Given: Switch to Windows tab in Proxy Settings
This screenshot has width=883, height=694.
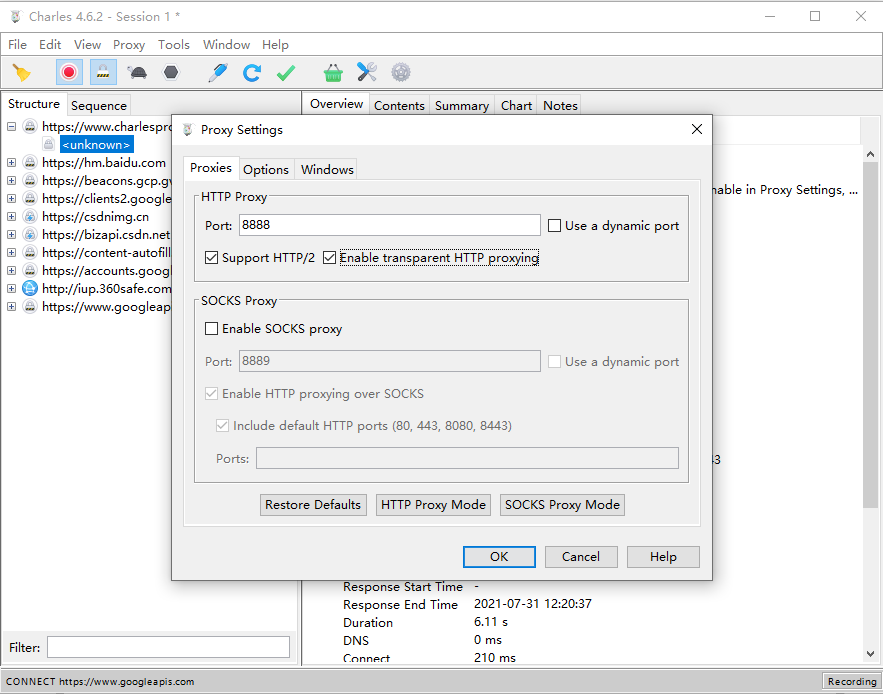Looking at the screenshot, I should point(327,169).
